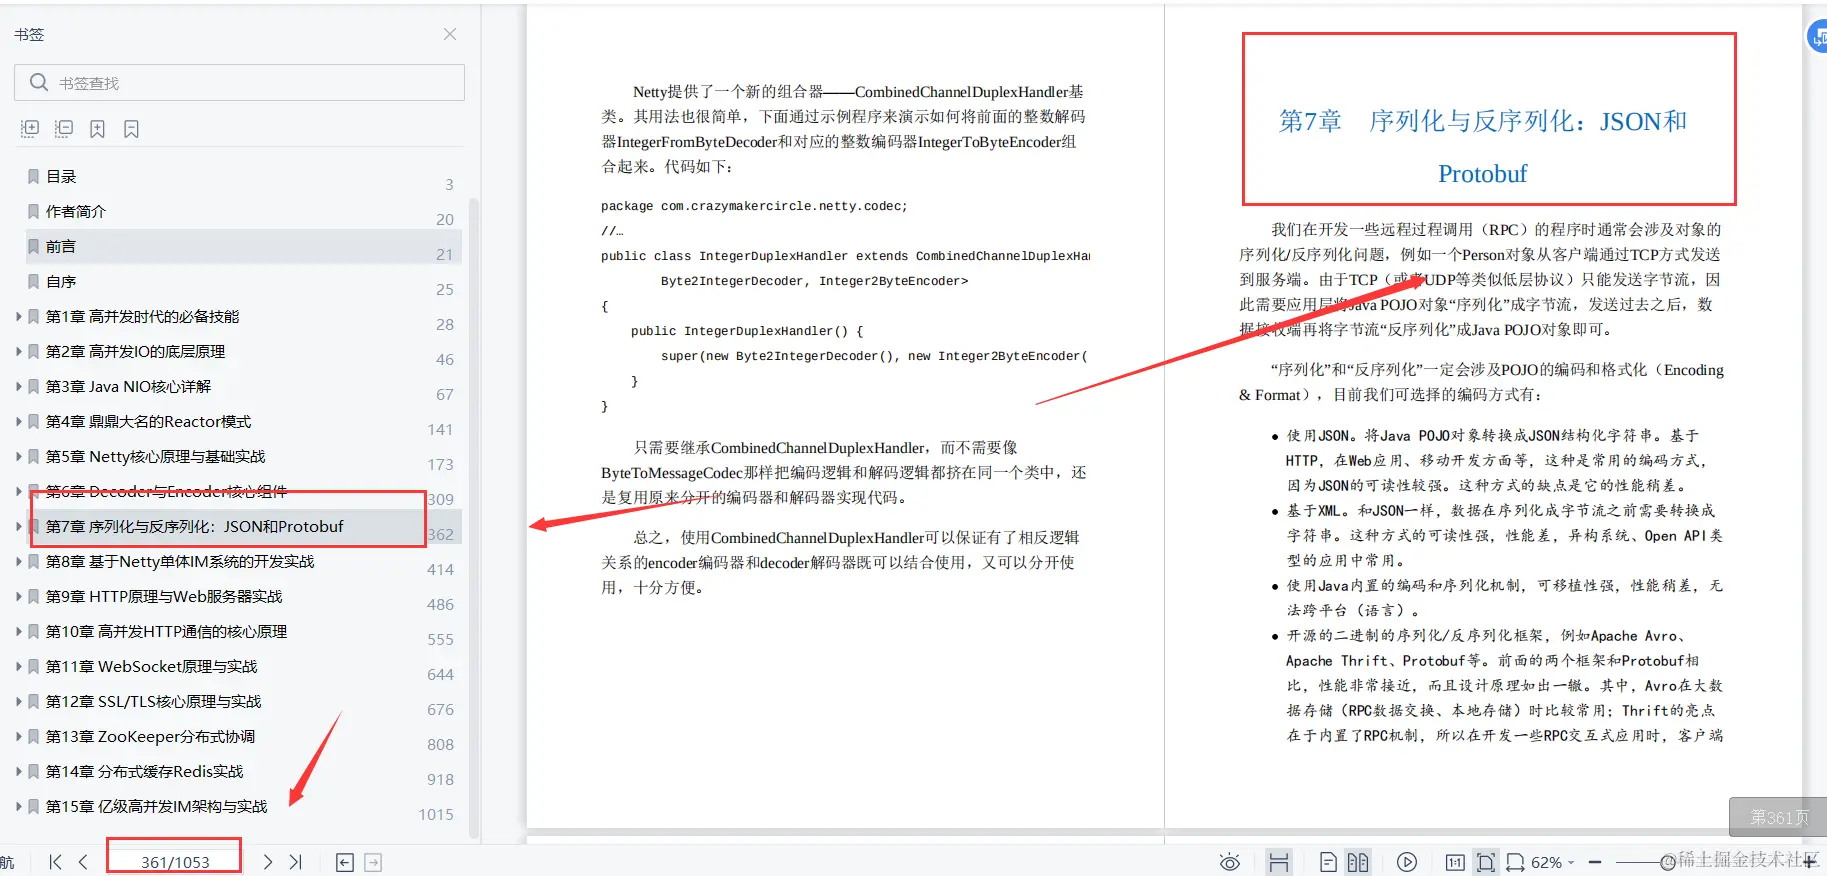Viewport: 1827px width, 876px height.
Task: Expand 第2章 高并发IO的底层原理
Action: (18, 351)
